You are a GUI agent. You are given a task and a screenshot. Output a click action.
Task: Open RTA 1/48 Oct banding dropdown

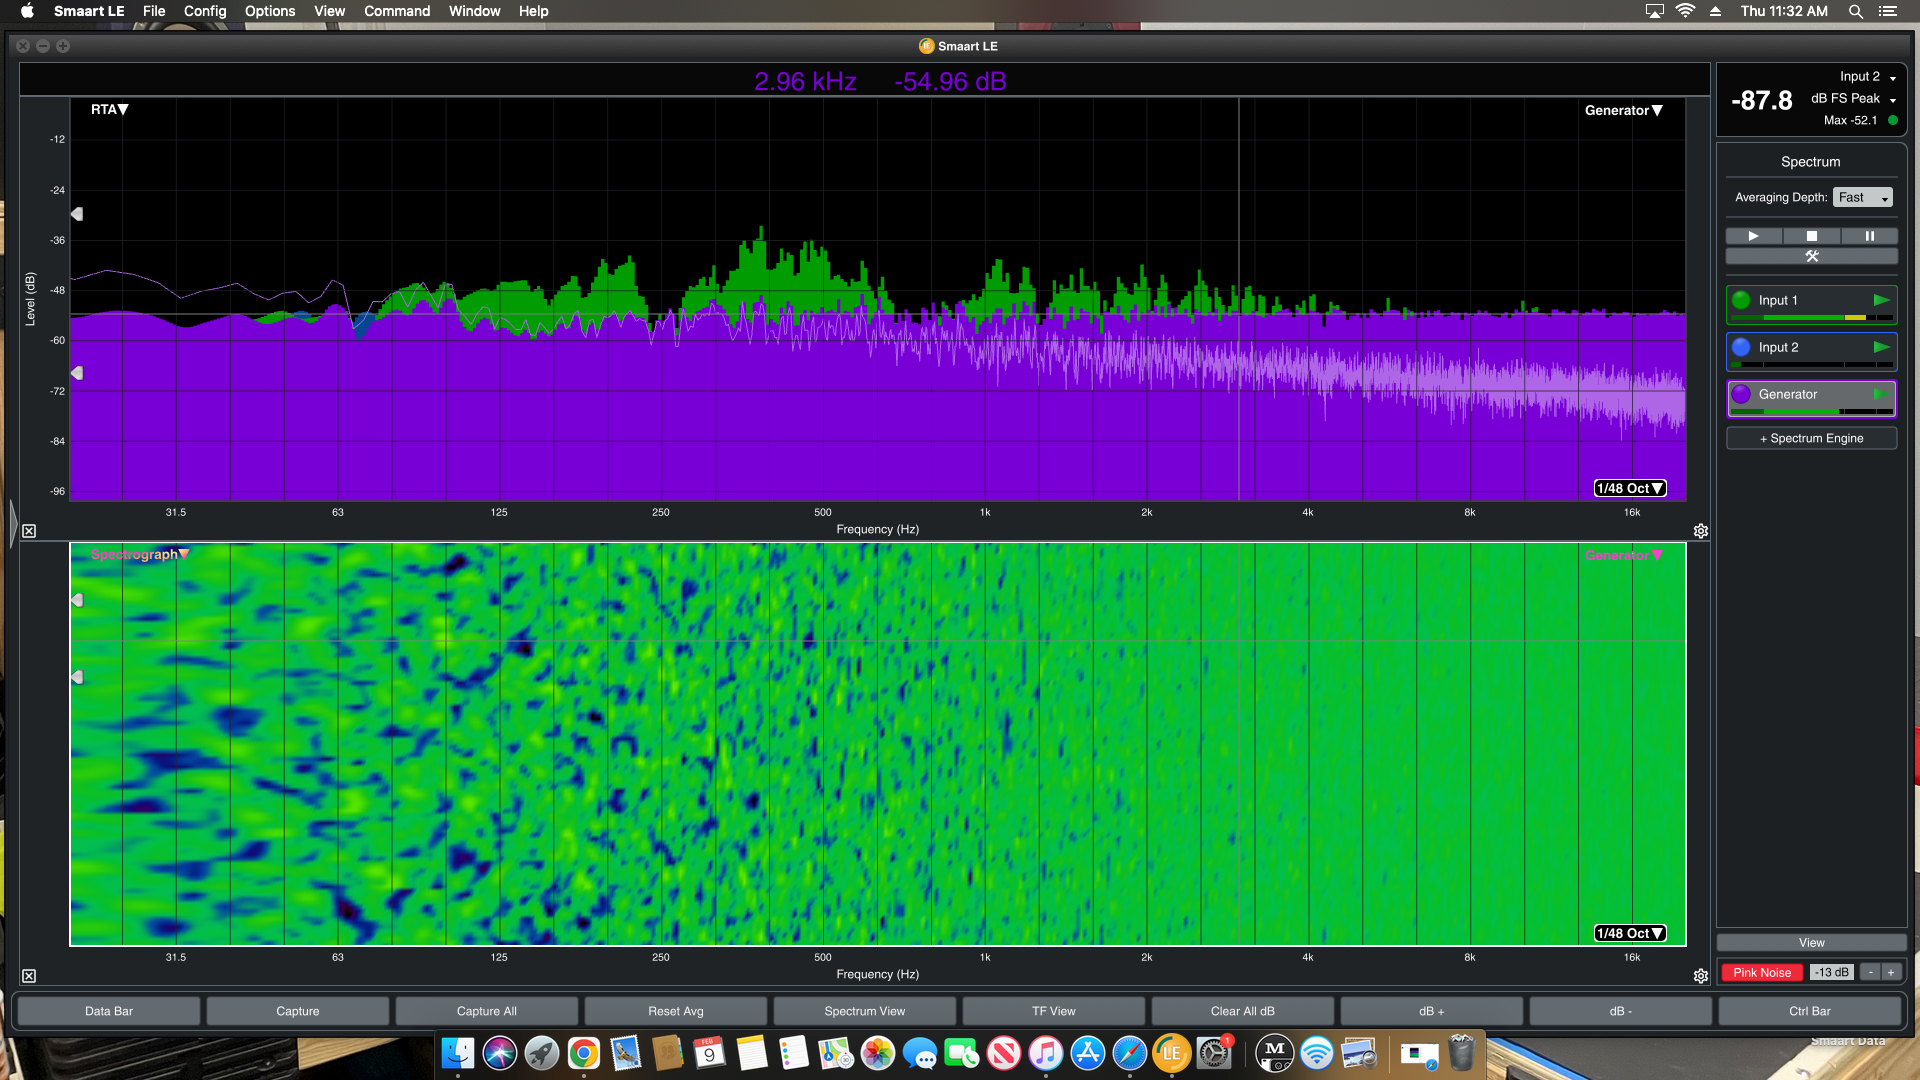tap(1629, 488)
